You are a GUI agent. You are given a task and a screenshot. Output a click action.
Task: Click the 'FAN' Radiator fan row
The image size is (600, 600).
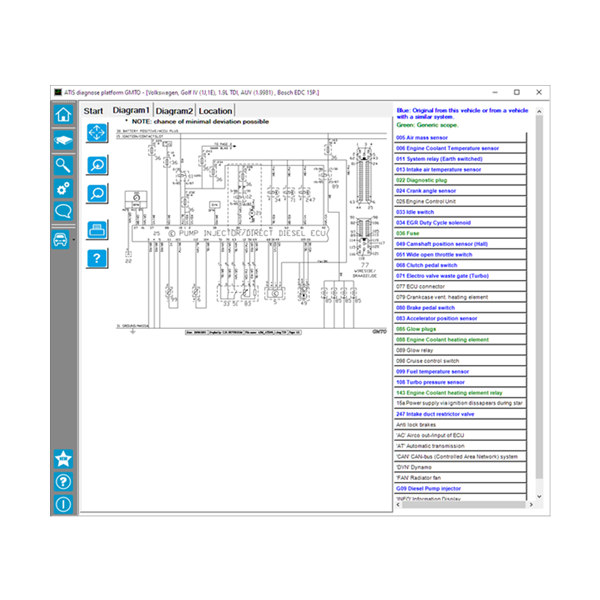460,478
